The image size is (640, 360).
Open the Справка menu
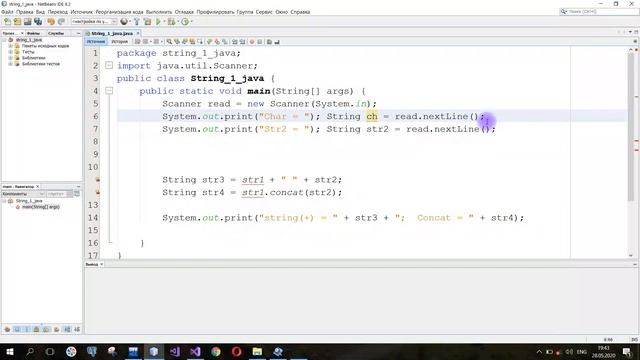click(300, 12)
